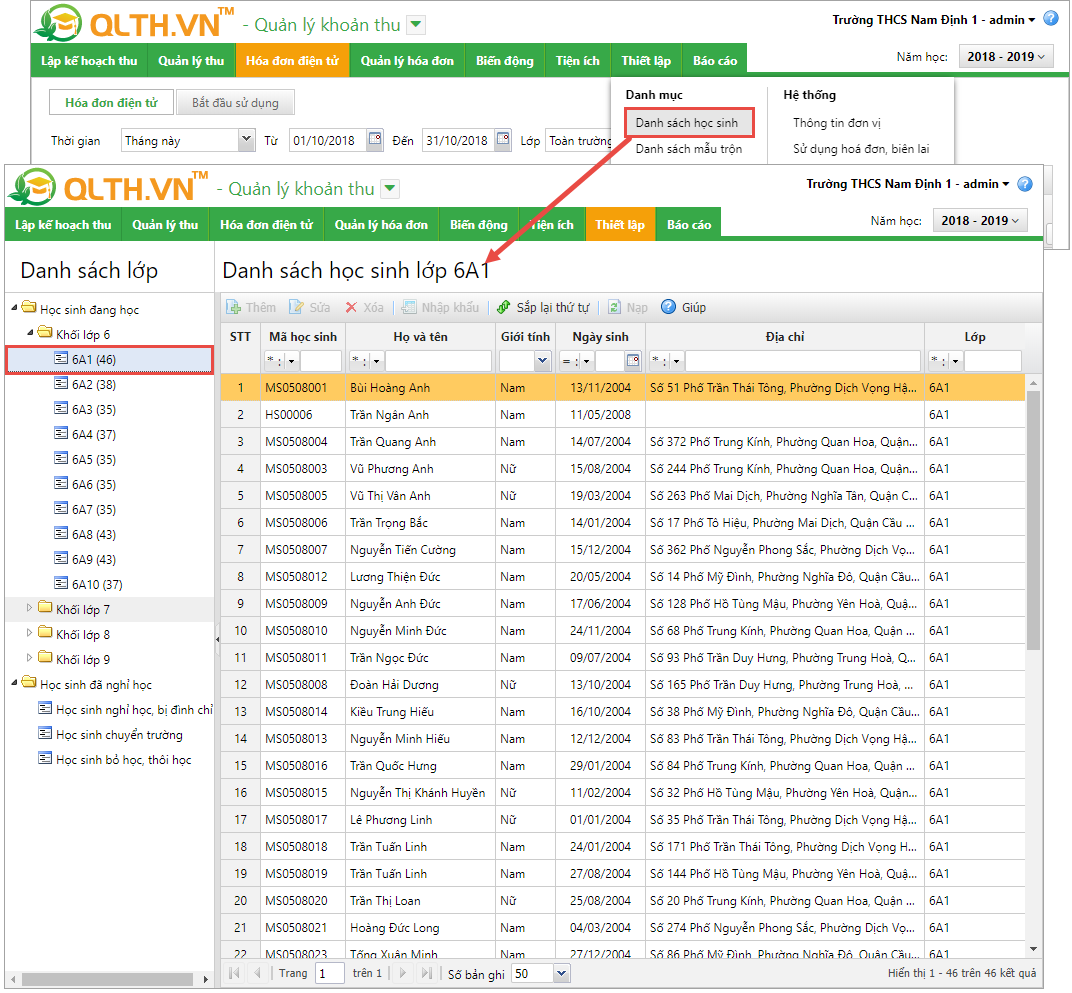Click the Bắt đầu sử dụng tab

235,103
